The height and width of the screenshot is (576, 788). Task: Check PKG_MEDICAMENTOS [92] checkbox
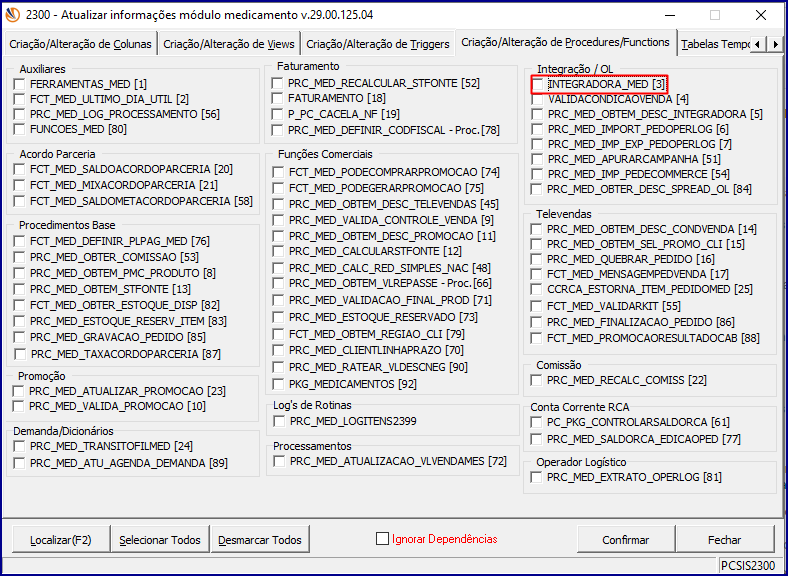pyautogui.click(x=278, y=385)
